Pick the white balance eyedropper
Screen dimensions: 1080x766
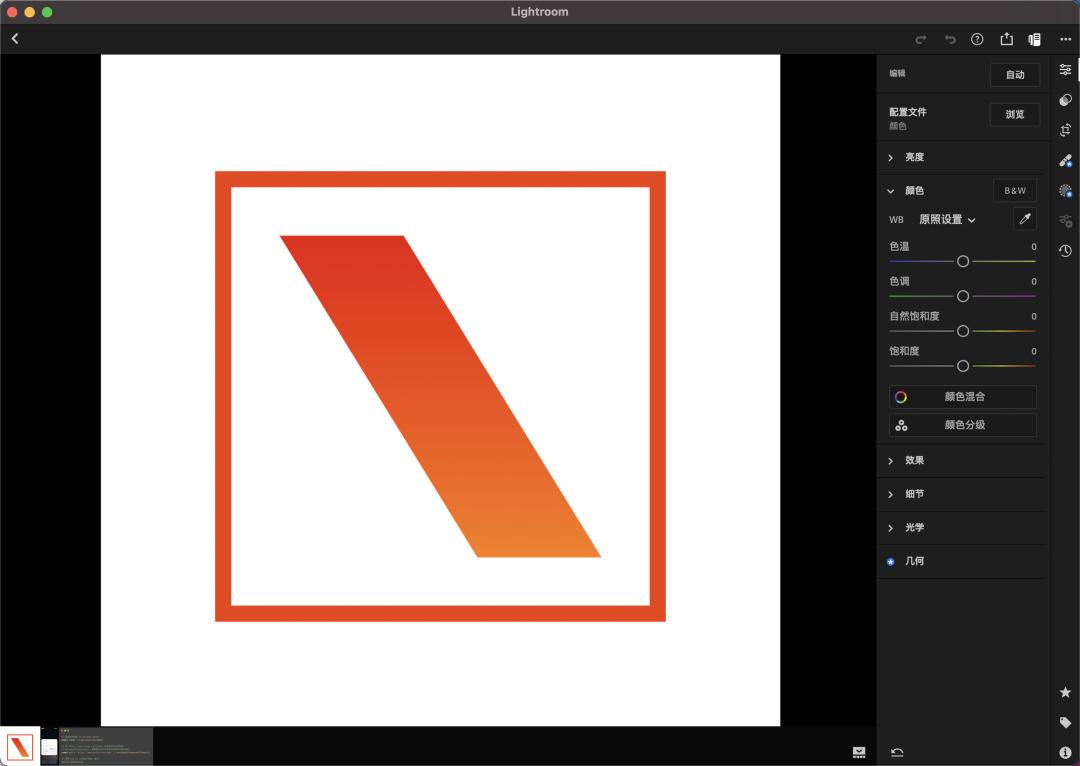(x=1024, y=219)
